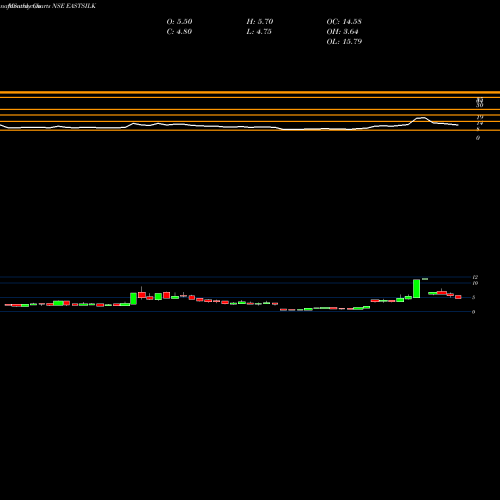Click the tallest green candlestick near the right
Image resolution: width=500 pixels, height=500 pixels.
tap(416, 289)
